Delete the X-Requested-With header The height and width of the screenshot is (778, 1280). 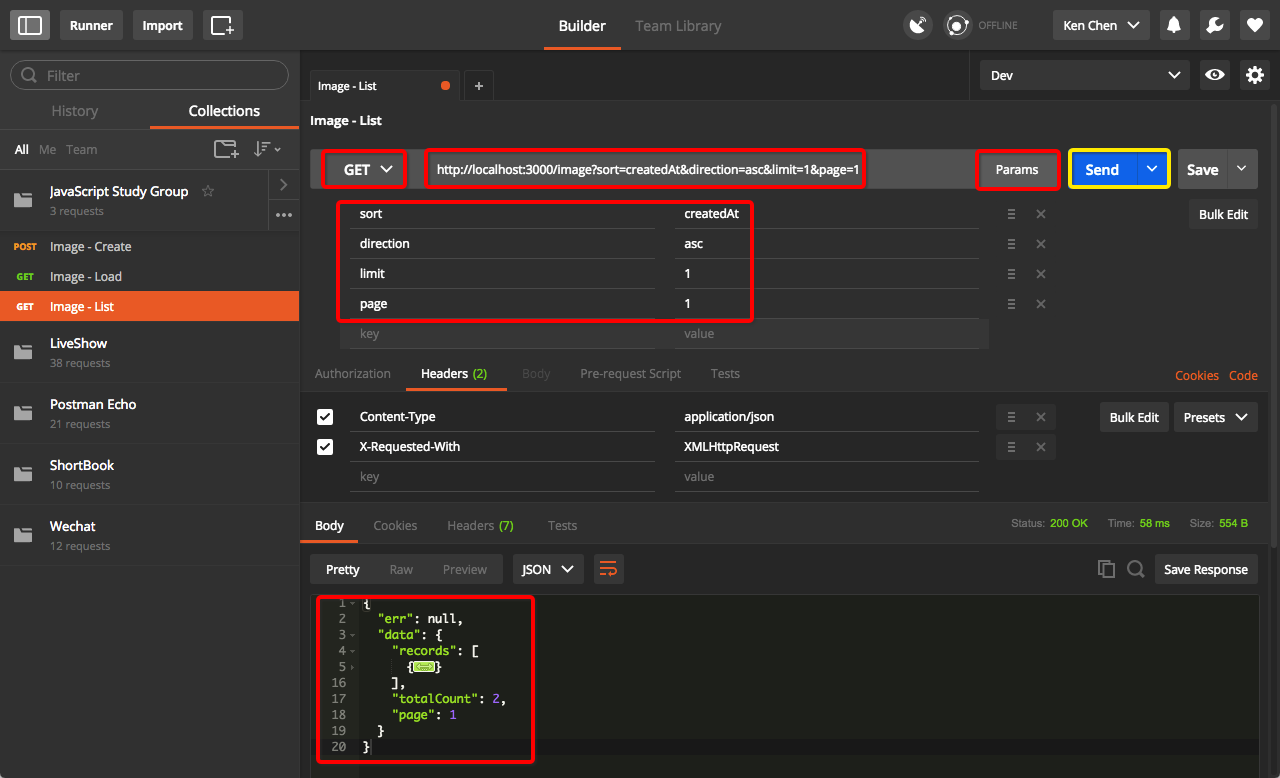pos(1041,447)
